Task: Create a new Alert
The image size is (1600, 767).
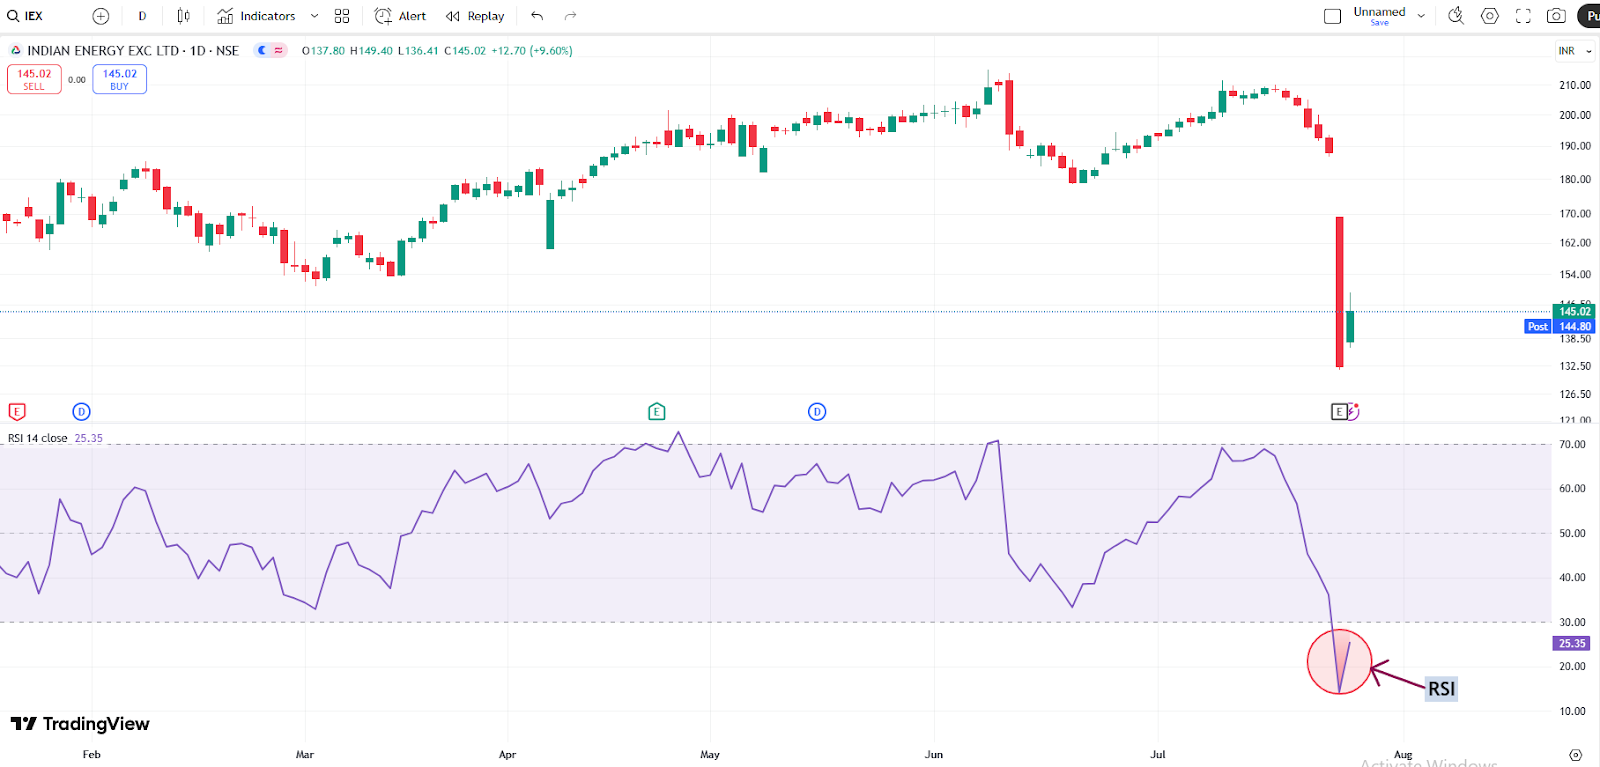Action: click(400, 16)
